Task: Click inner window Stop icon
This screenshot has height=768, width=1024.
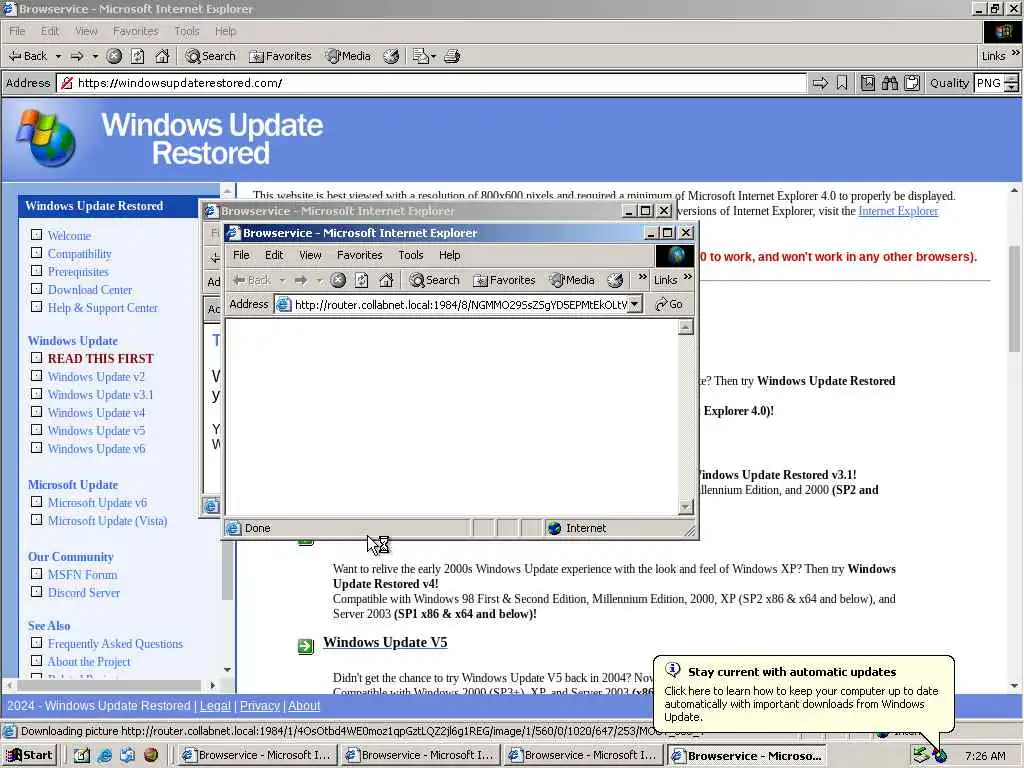Action: click(338, 280)
